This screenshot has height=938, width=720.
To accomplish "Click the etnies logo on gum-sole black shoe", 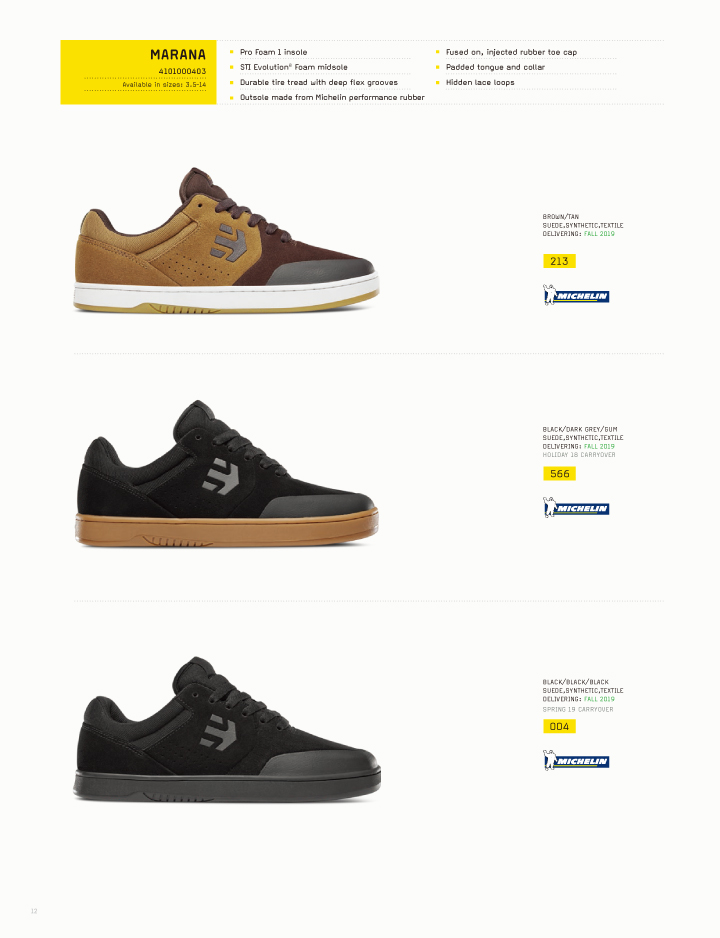I will [x=221, y=476].
